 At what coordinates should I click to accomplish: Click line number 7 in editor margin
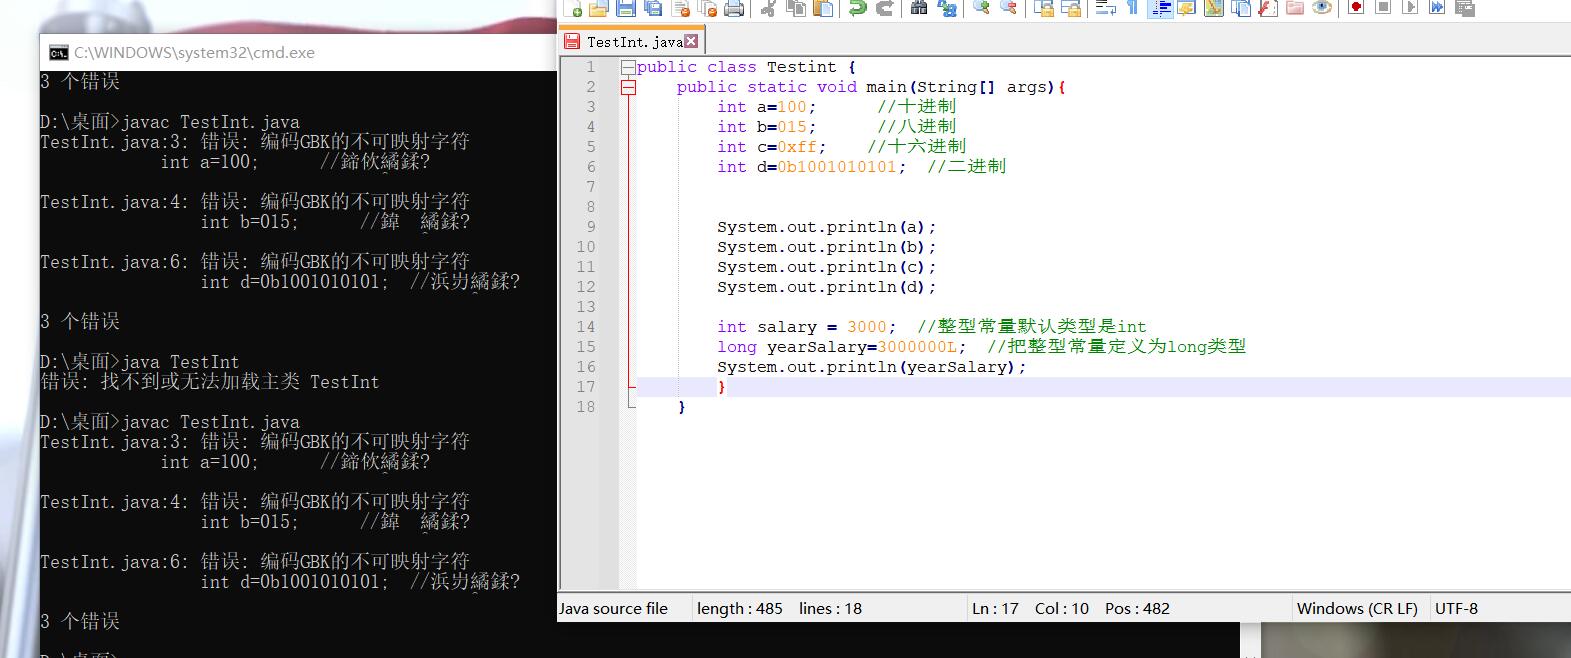[591, 187]
